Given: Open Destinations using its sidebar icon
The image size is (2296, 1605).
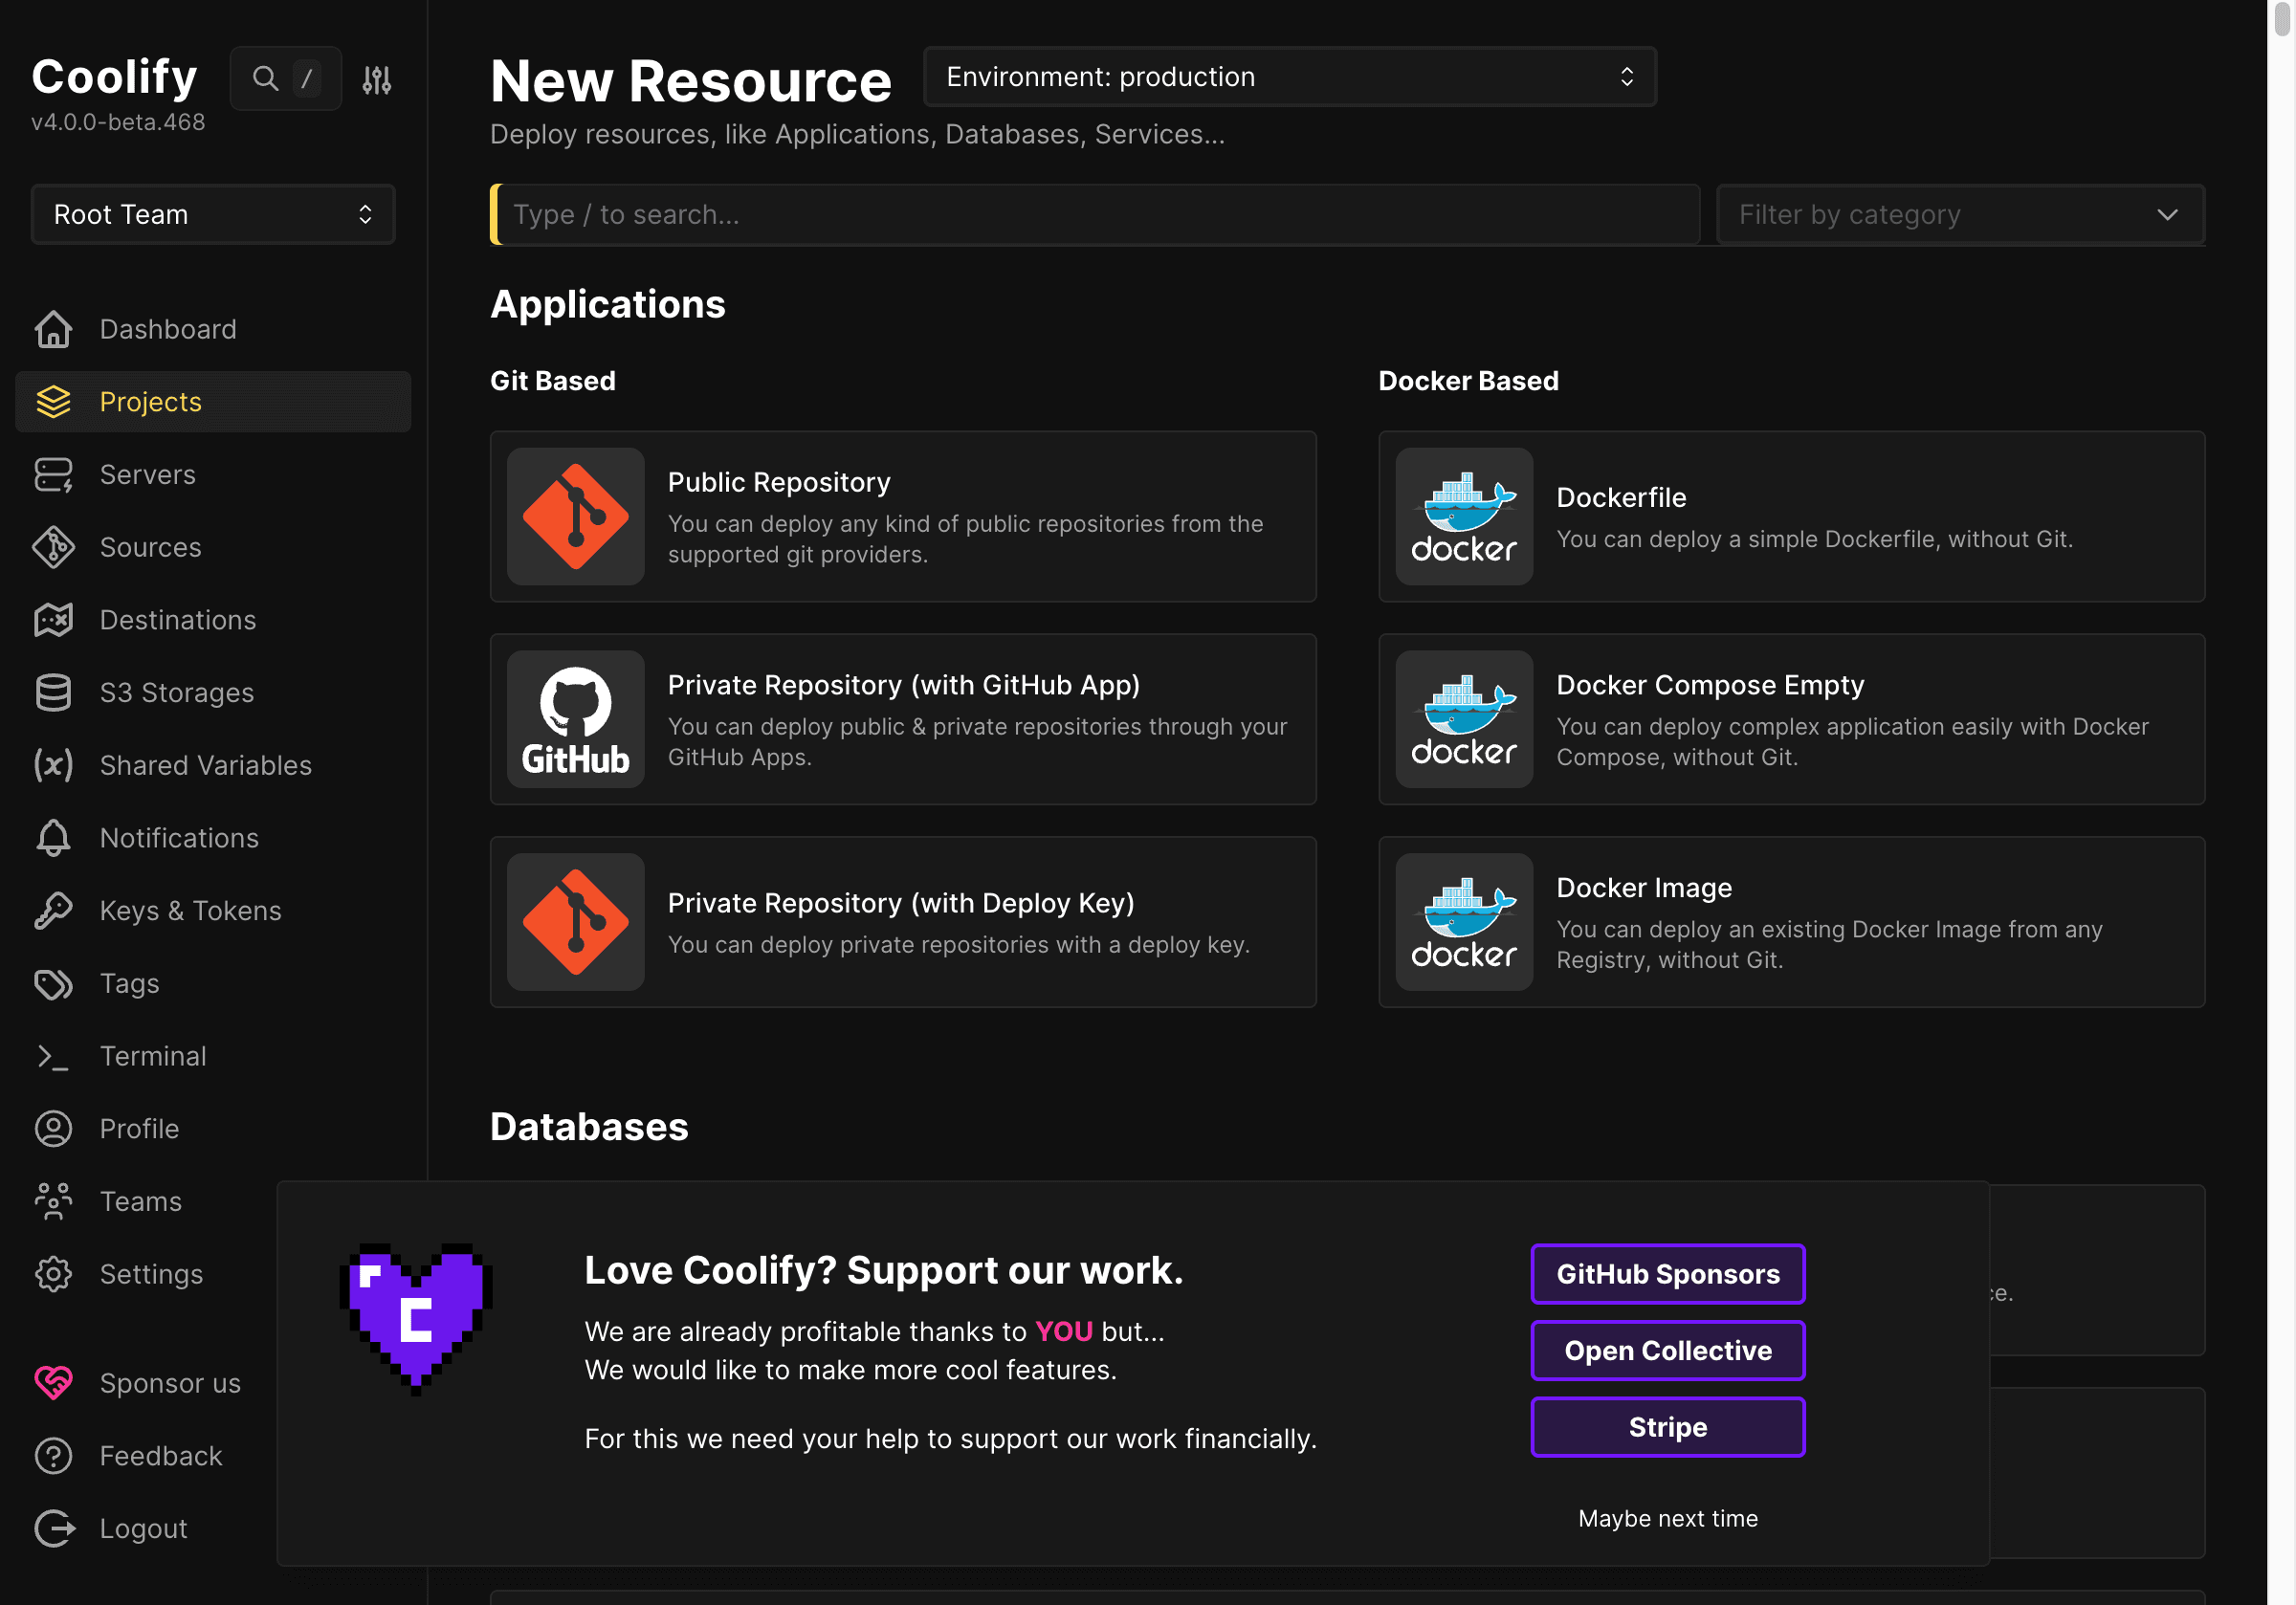Looking at the screenshot, I should 53,619.
